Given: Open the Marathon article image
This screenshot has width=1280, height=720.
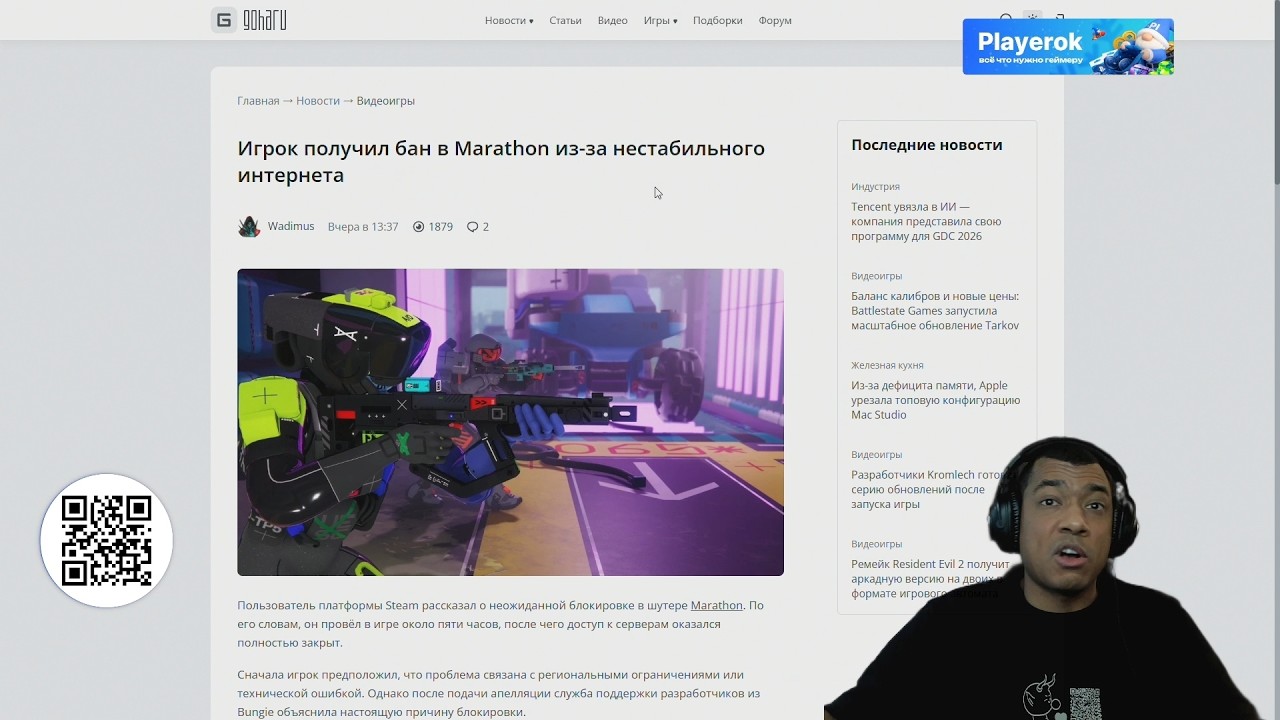Looking at the screenshot, I should pos(510,422).
